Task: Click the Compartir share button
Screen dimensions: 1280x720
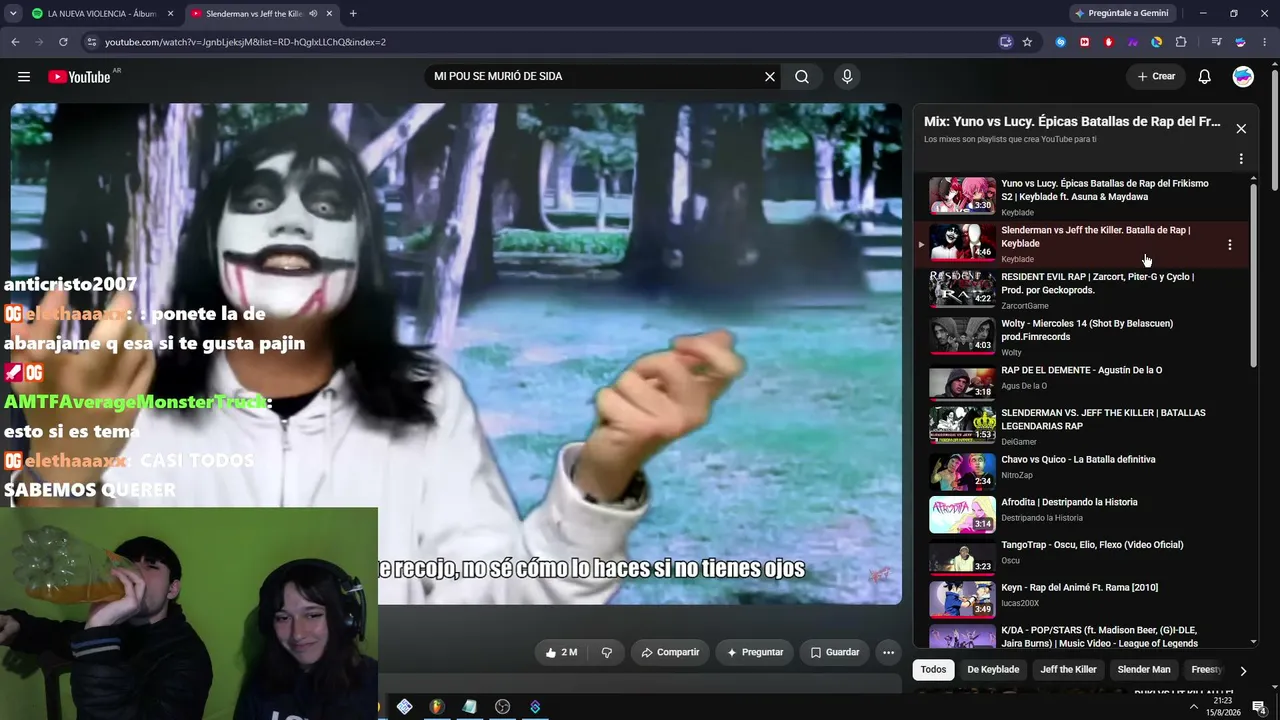Action: click(671, 652)
